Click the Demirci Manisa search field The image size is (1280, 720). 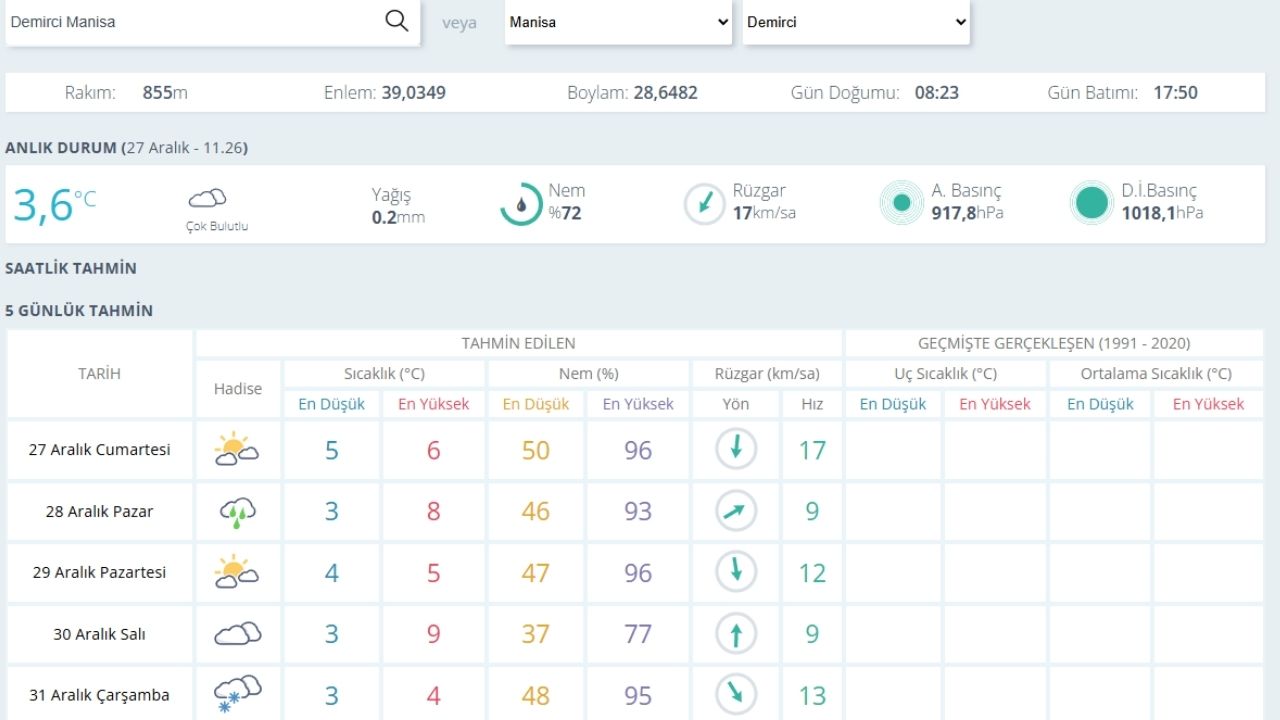tap(190, 22)
